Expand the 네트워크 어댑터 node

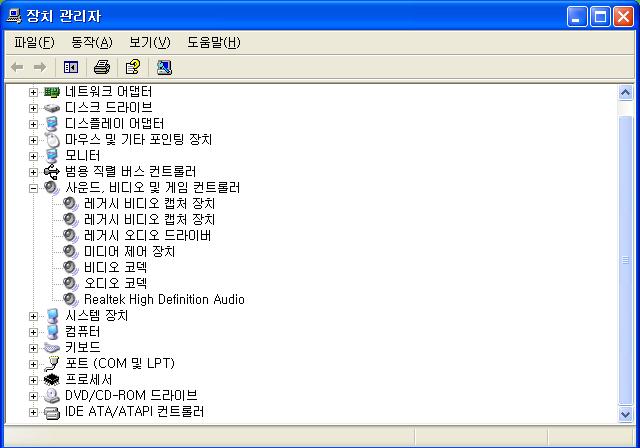pyautogui.click(x=33, y=92)
